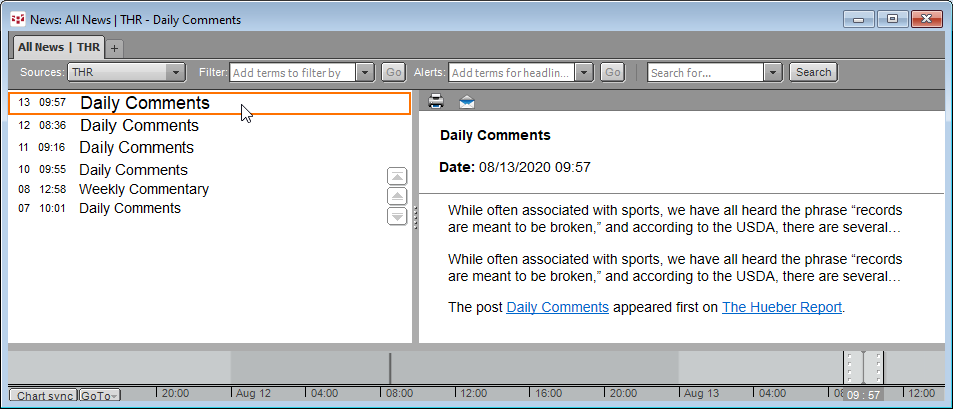Select the All News | THR tab

(59, 47)
